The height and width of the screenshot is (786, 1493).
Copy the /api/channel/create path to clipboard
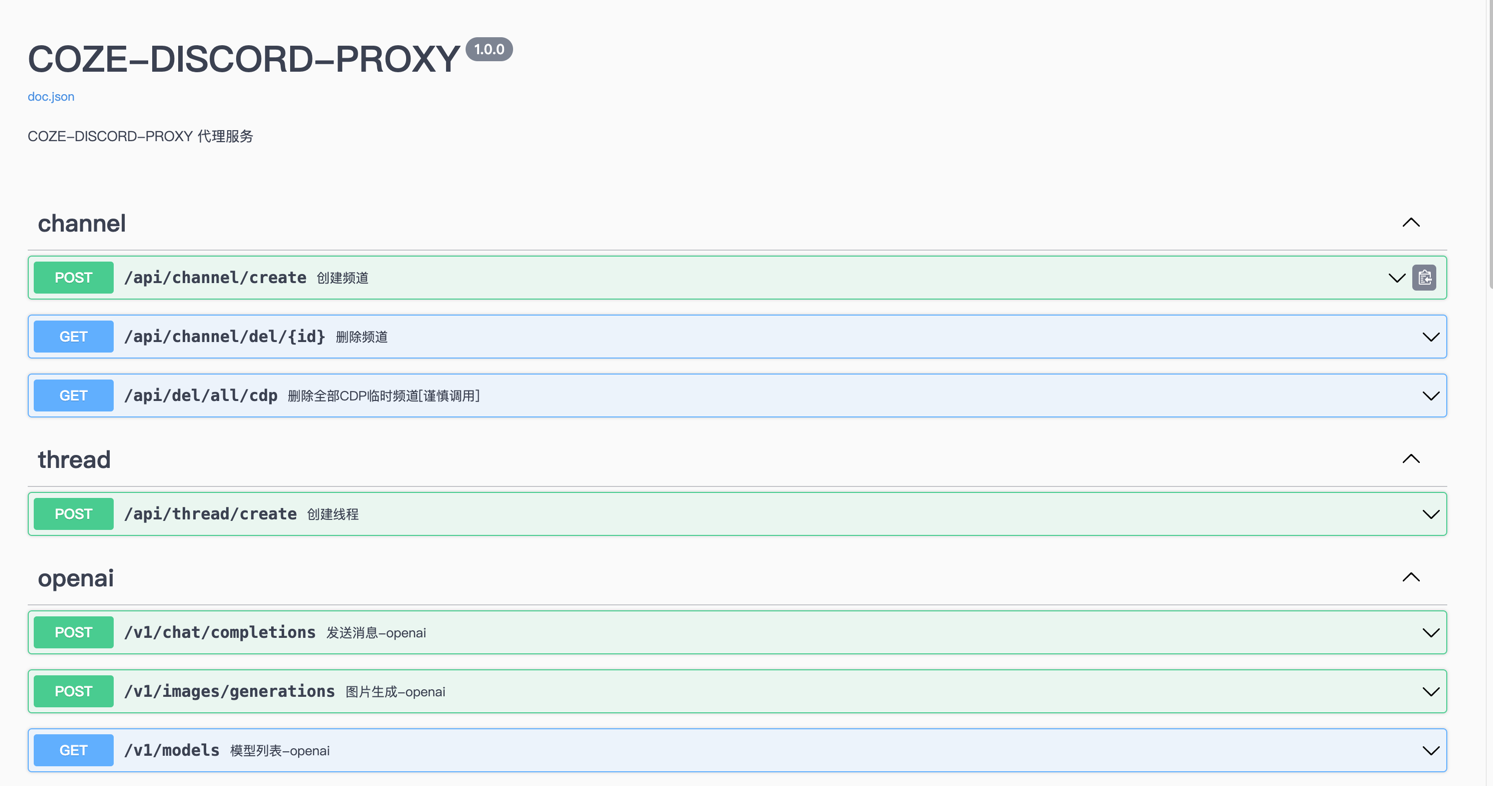point(1424,278)
